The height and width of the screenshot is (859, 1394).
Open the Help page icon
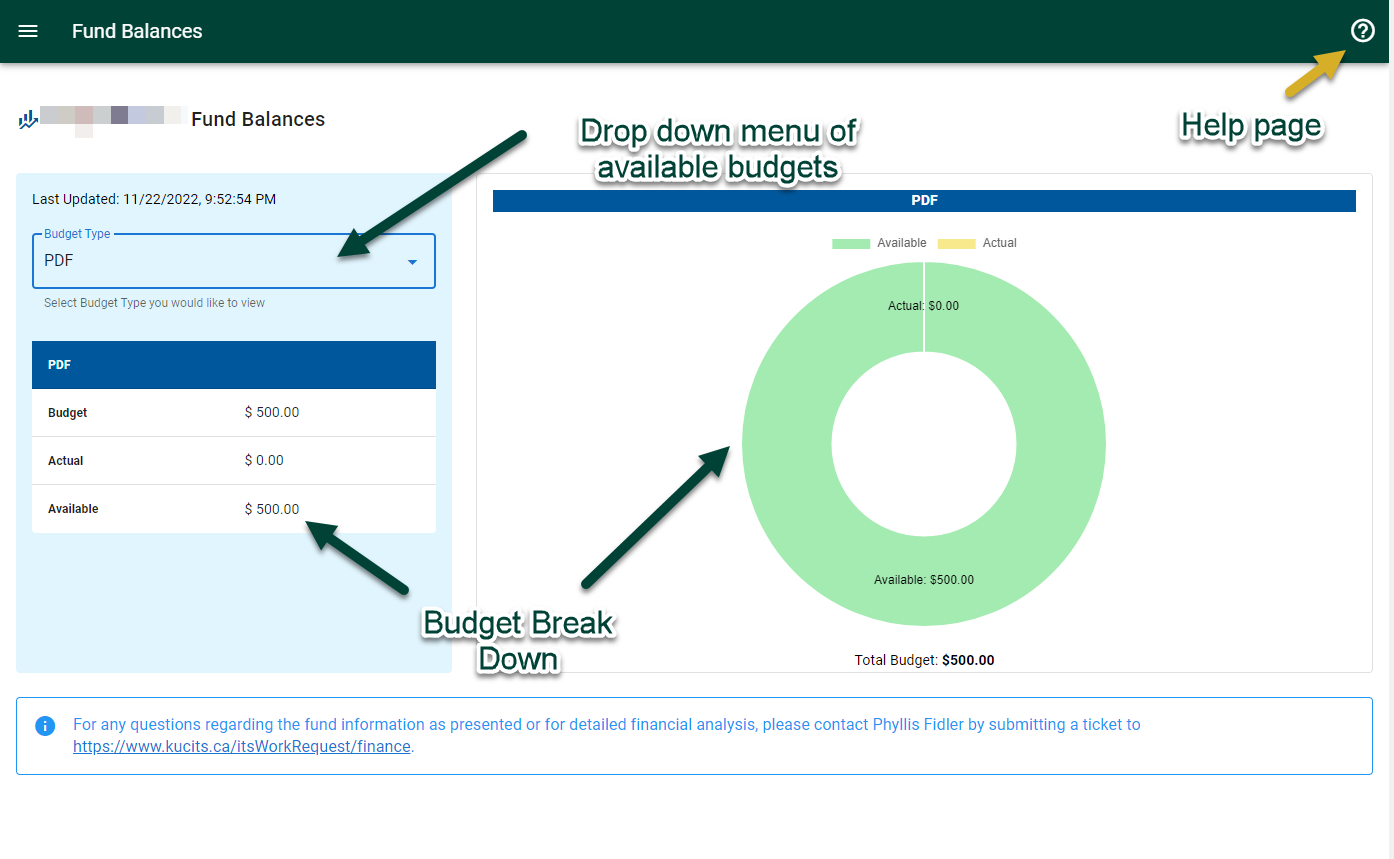[x=1362, y=31]
